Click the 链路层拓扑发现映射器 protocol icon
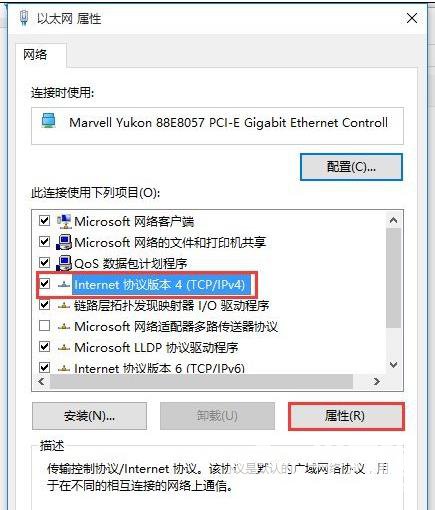The width and height of the screenshot is (435, 510). (x=64, y=306)
